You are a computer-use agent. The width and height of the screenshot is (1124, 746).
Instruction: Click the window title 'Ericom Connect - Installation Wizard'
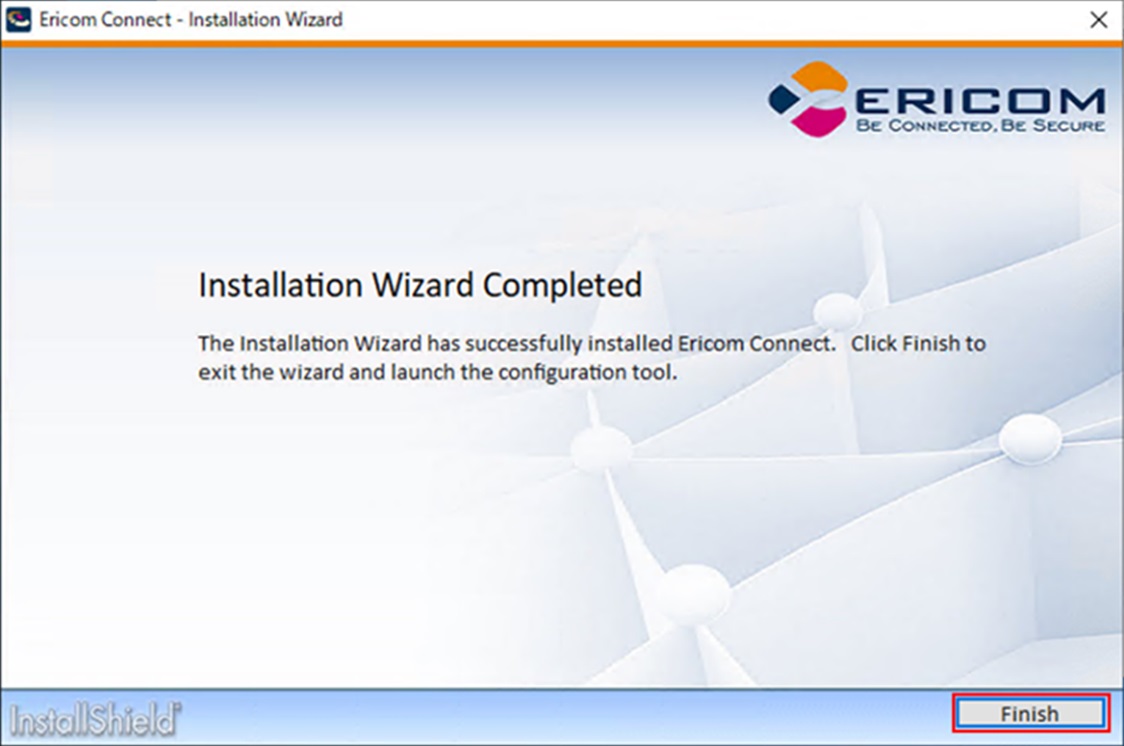191,19
